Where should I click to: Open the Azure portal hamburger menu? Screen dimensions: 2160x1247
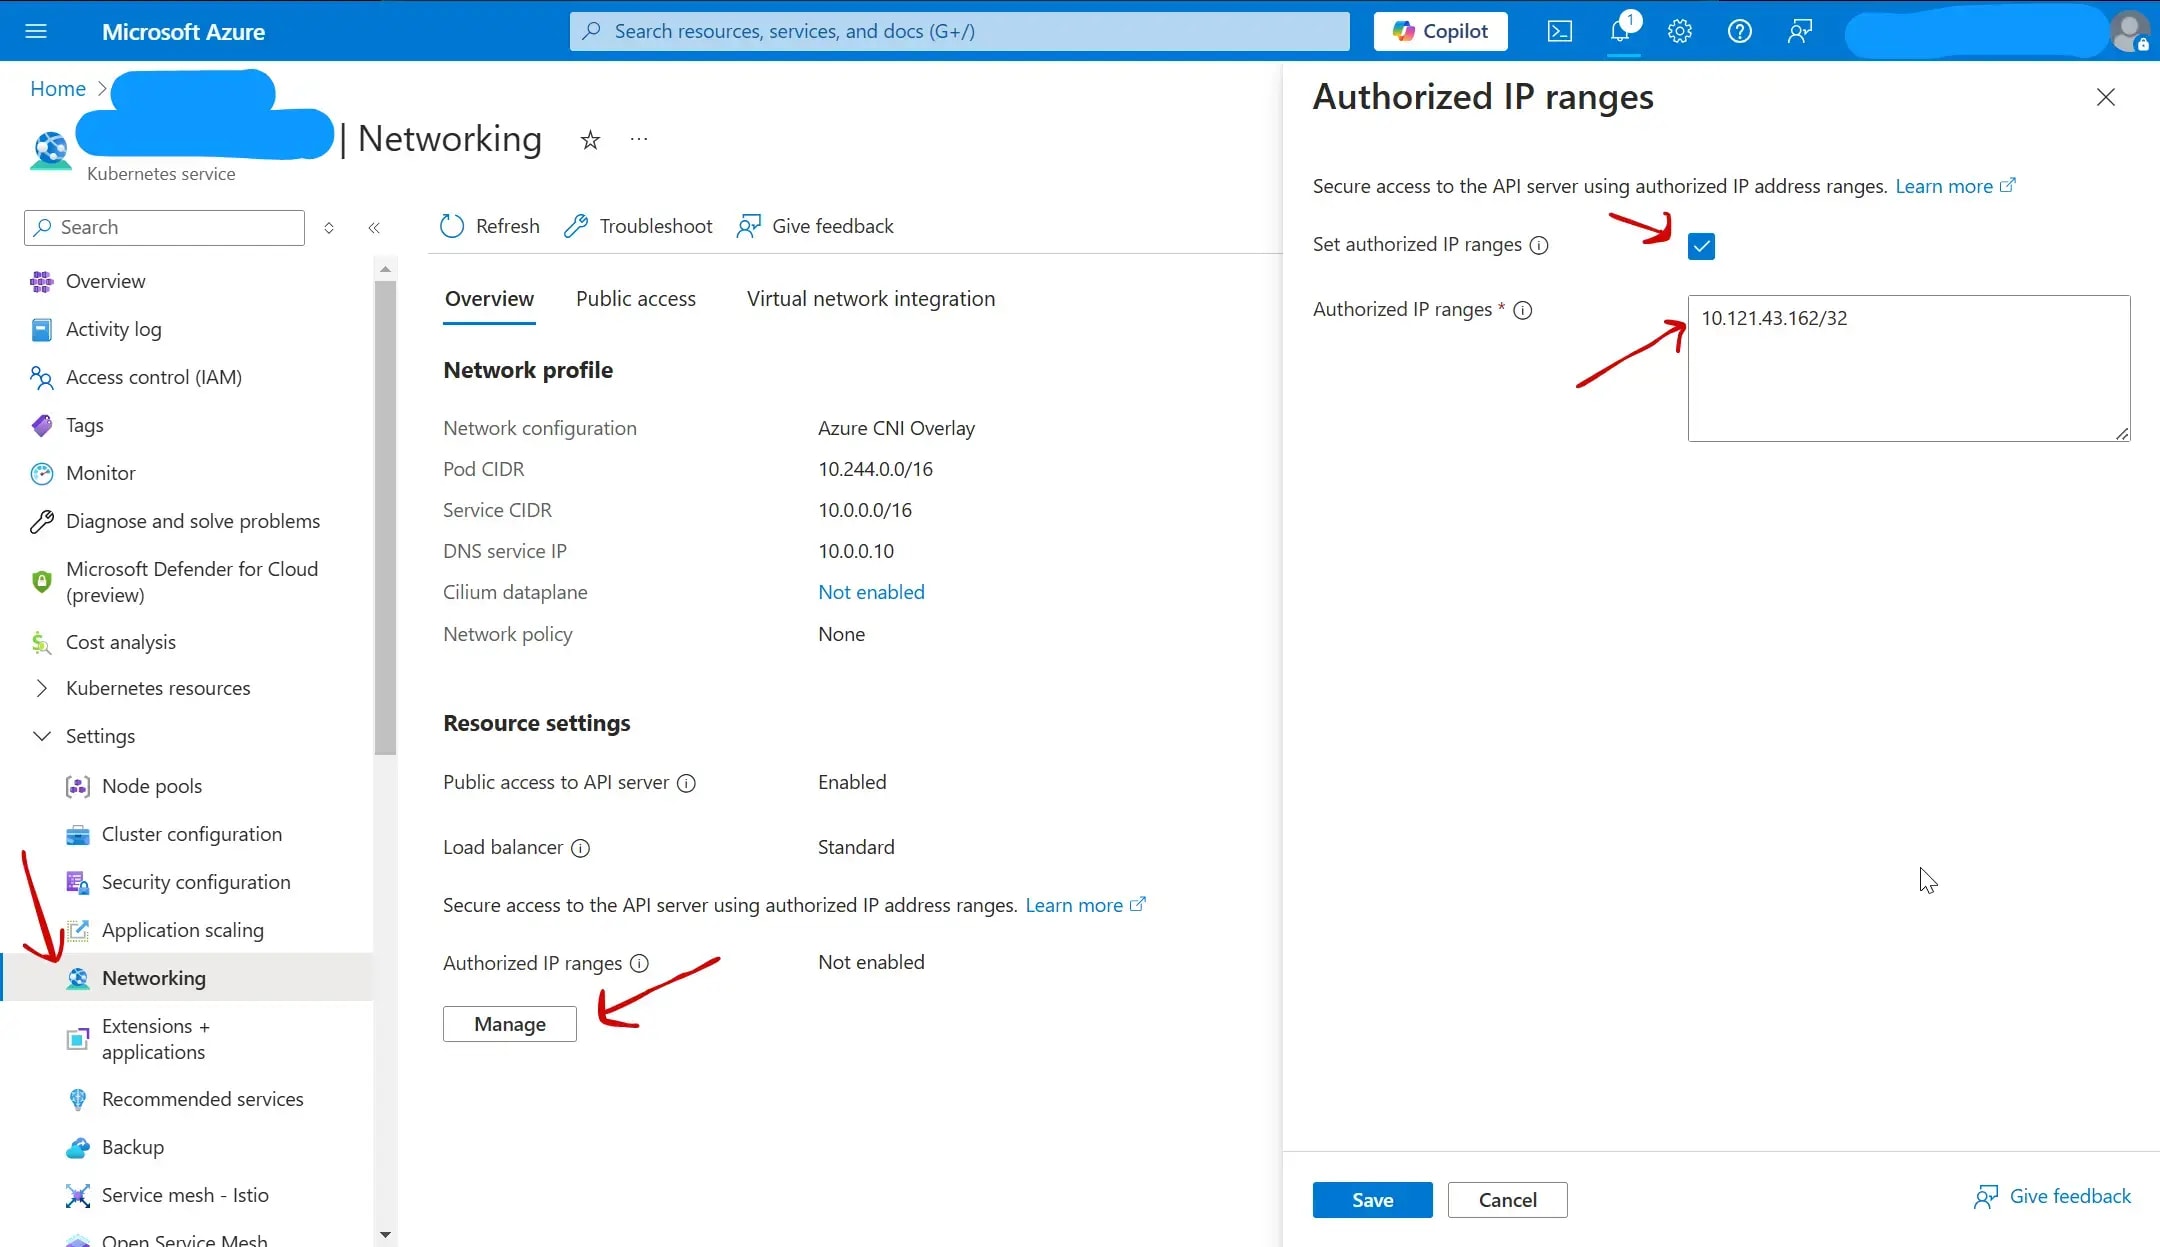pyautogui.click(x=36, y=31)
